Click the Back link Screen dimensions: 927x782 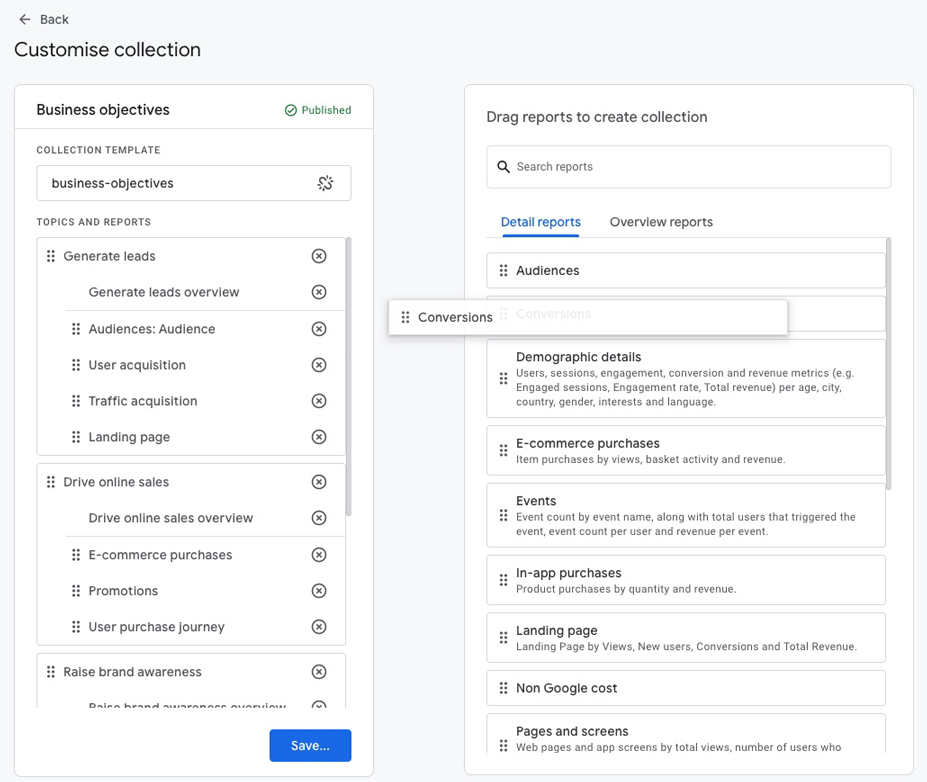coord(54,20)
